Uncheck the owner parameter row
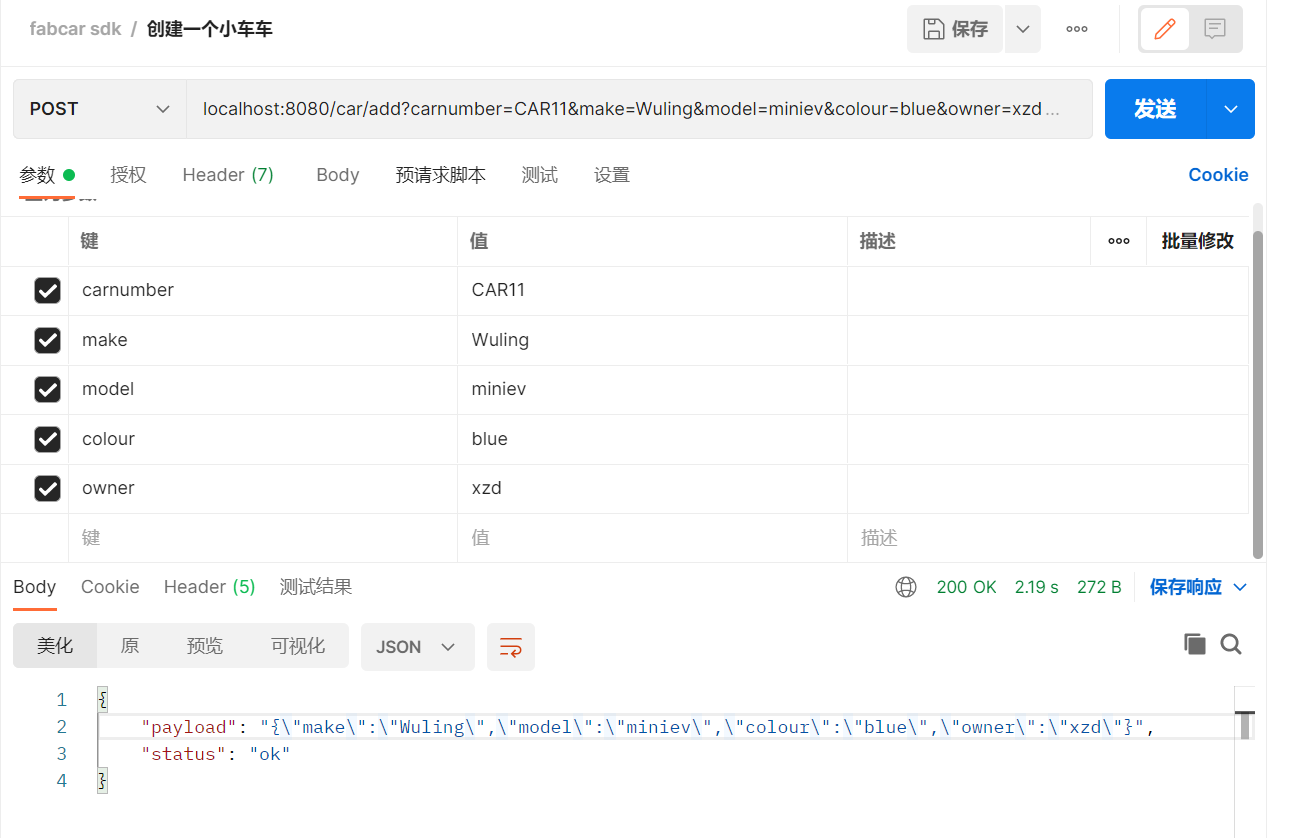 click(x=47, y=487)
